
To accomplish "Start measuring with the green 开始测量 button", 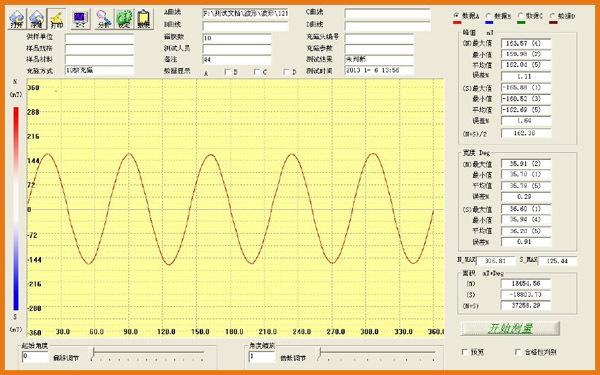I will point(510,328).
